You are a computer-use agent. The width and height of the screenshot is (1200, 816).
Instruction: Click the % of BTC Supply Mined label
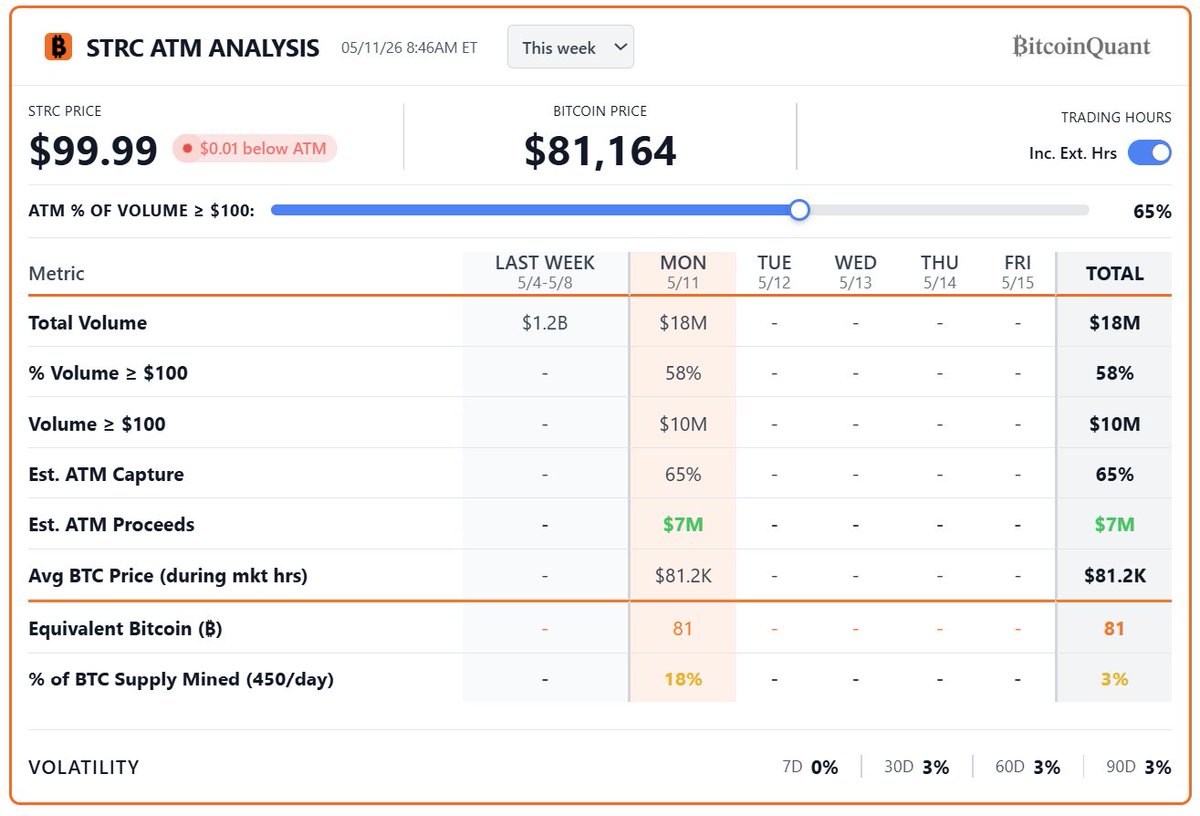181,679
